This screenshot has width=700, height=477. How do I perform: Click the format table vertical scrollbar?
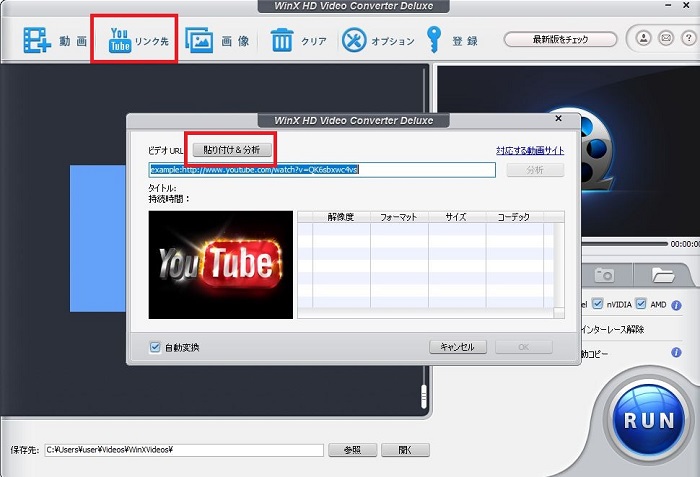pyautogui.click(x=559, y=265)
